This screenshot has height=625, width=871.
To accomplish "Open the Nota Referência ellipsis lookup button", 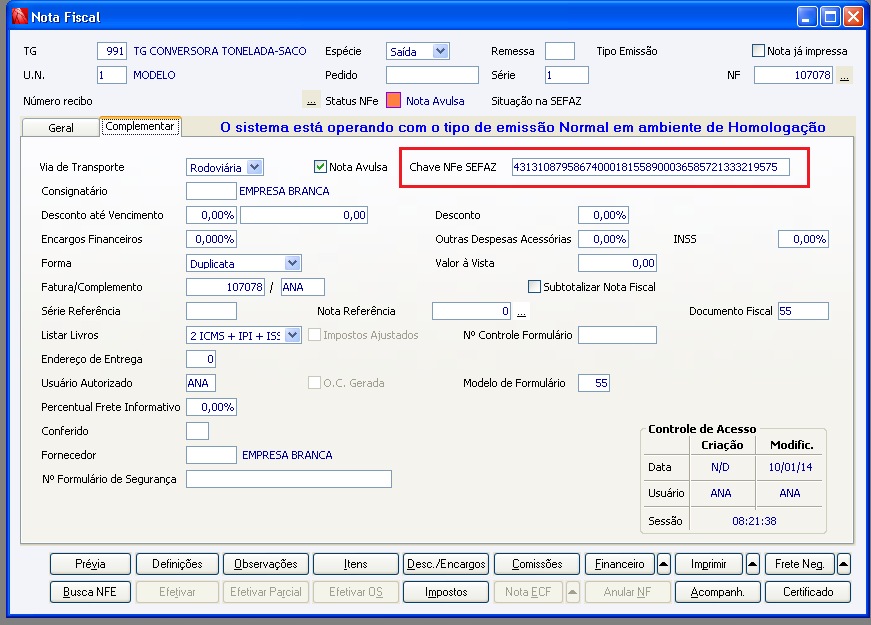I will click(x=521, y=311).
